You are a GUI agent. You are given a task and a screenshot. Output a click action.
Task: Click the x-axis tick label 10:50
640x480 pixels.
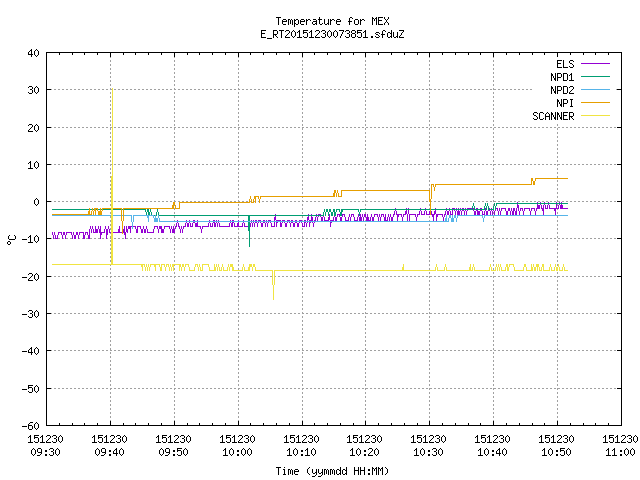(x=556, y=452)
